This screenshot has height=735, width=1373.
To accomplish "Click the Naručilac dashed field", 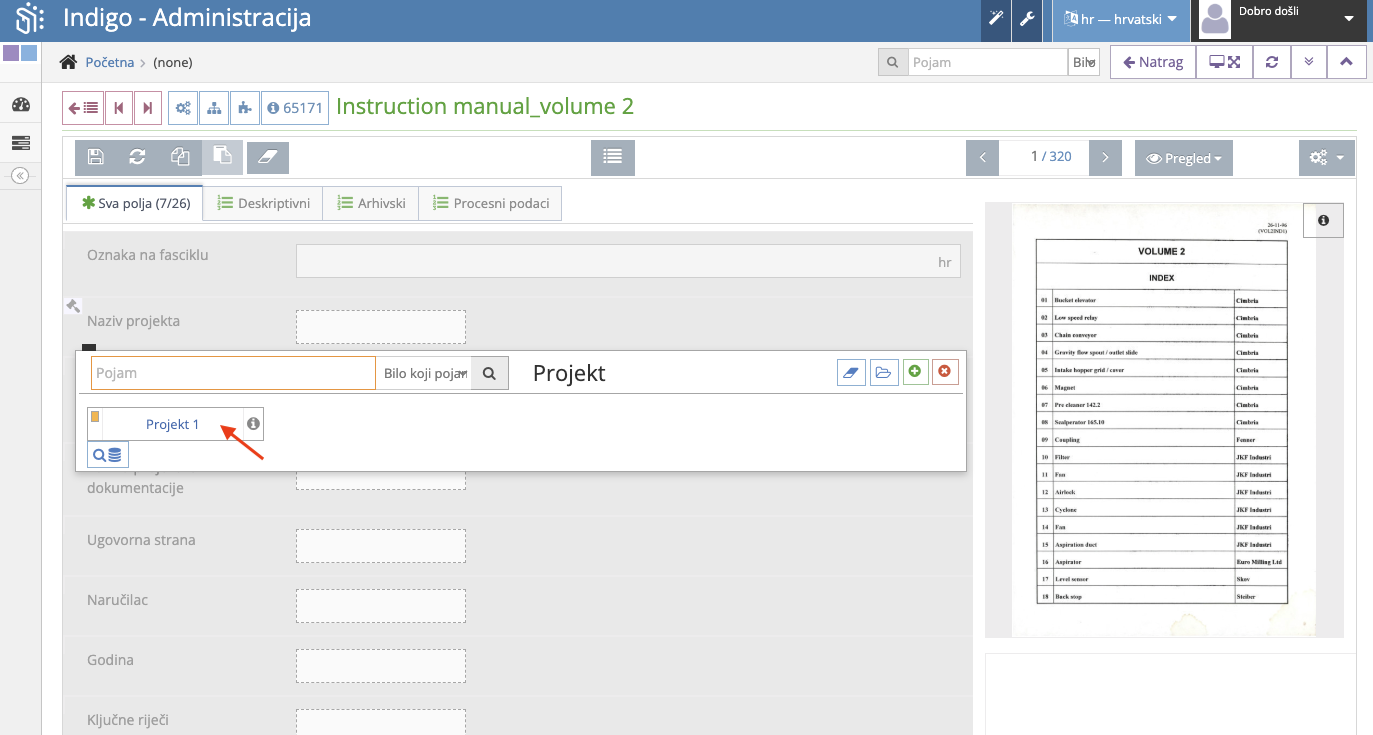I will [381, 606].
